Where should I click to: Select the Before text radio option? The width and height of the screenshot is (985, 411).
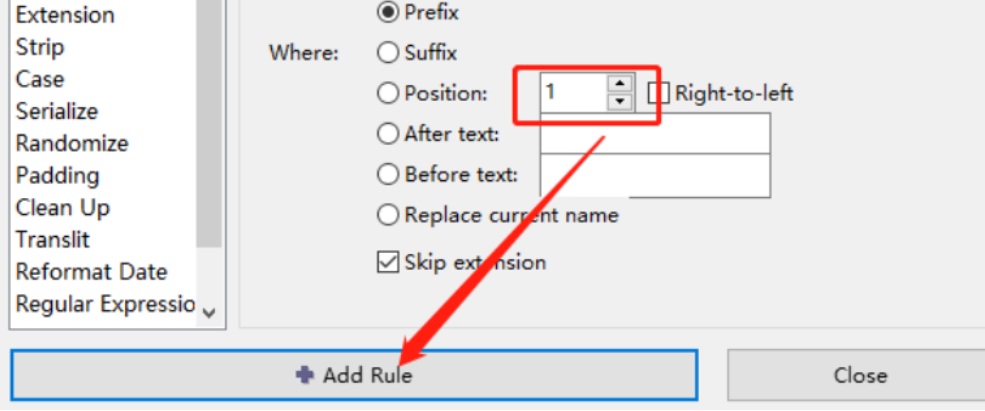[x=388, y=175]
